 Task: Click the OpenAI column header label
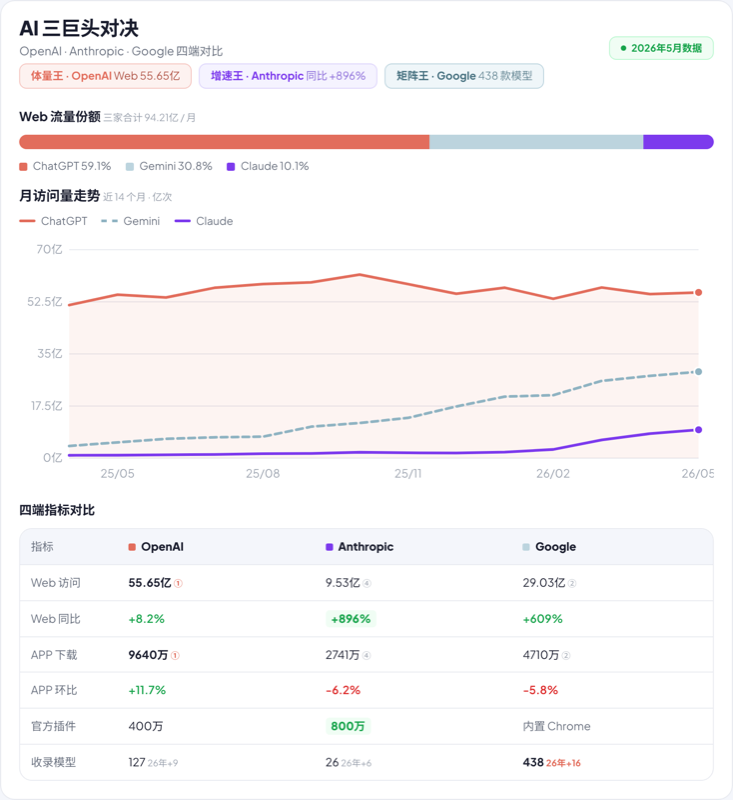pyautogui.click(x=162, y=547)
